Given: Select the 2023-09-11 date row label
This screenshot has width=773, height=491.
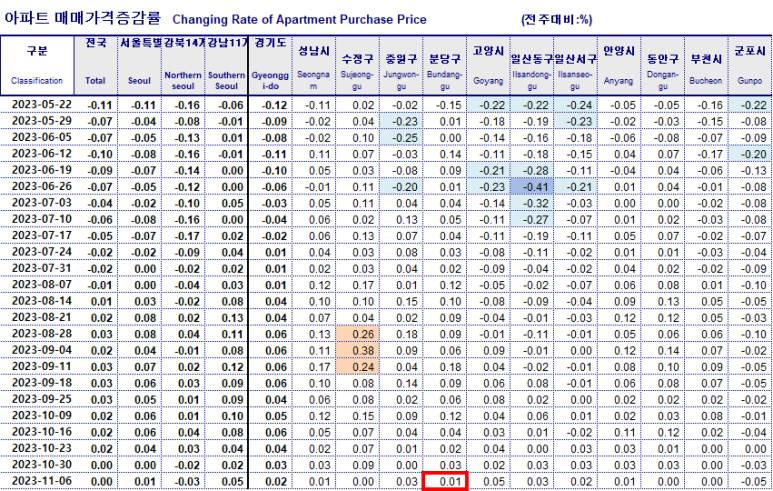Looking at the screenshot, I should 42,366.
